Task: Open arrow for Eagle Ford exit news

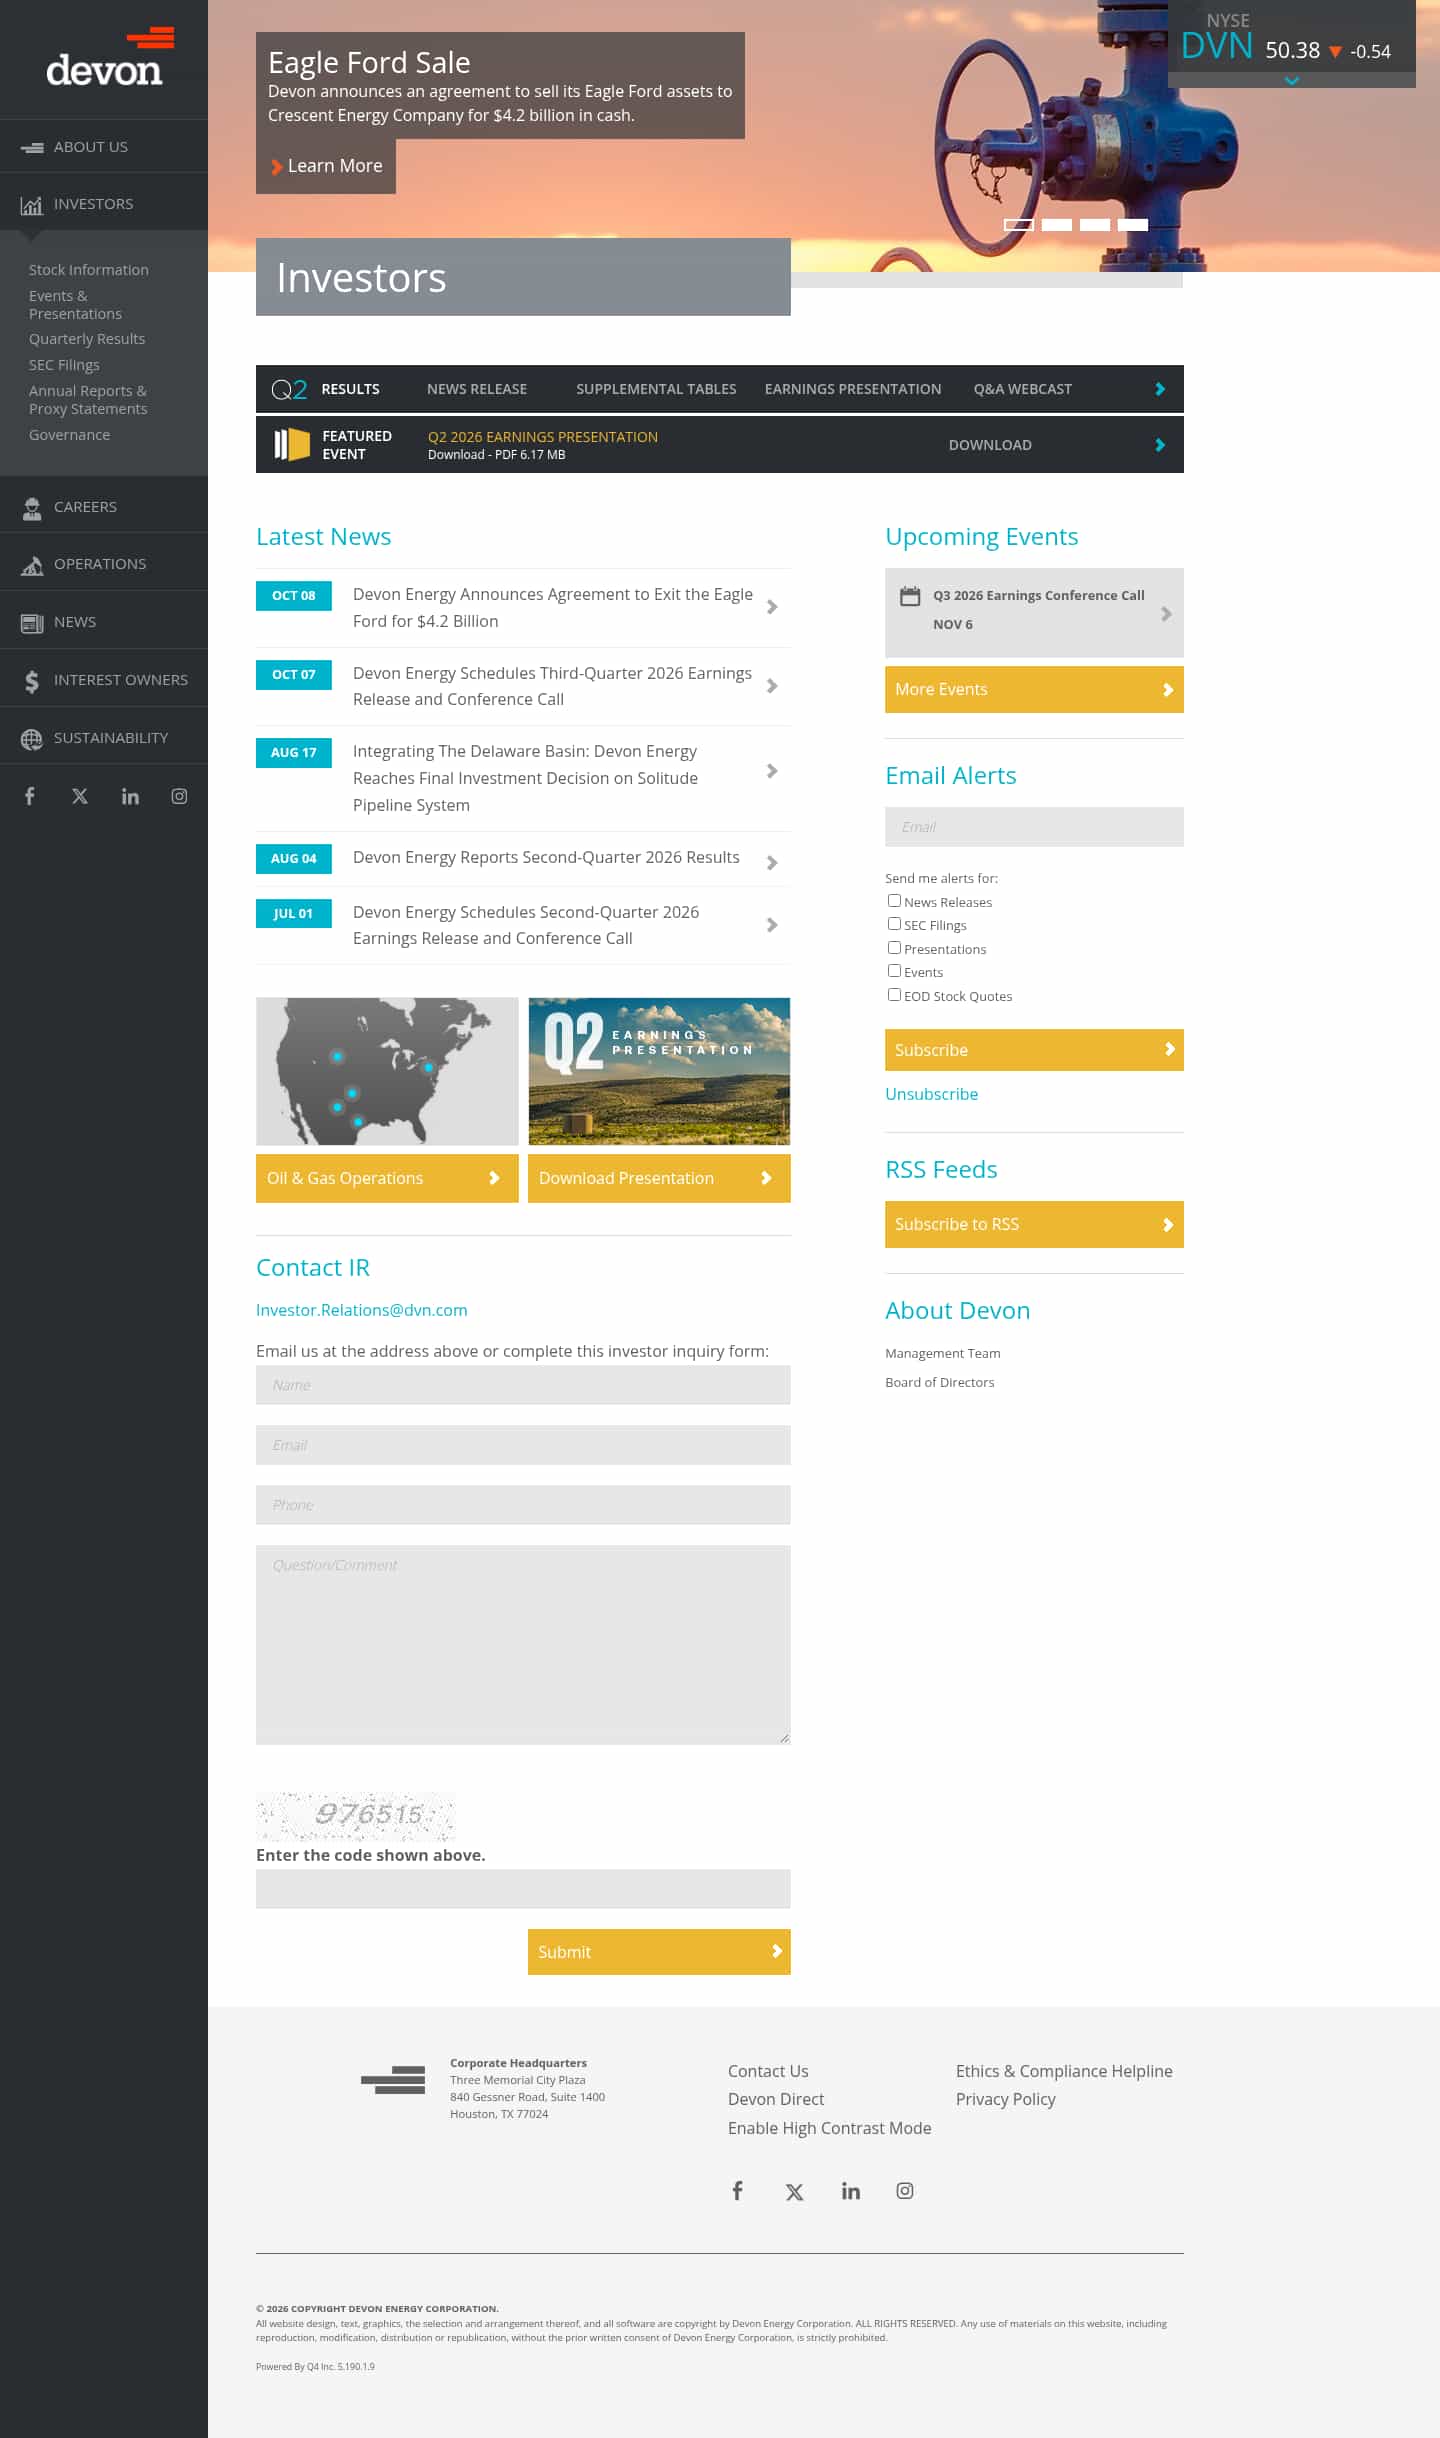Action: 772,607
